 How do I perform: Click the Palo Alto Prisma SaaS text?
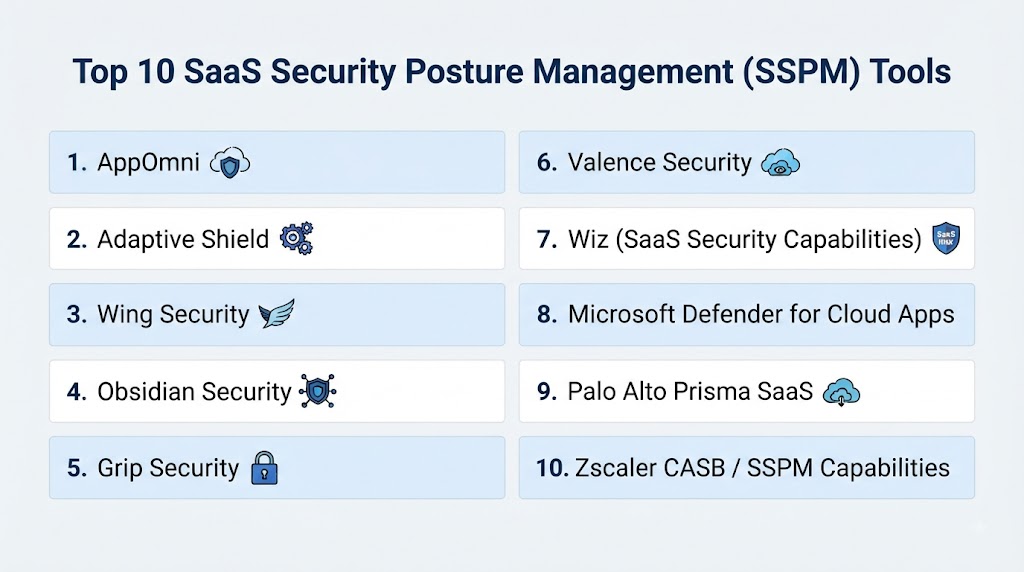(690, 391)
